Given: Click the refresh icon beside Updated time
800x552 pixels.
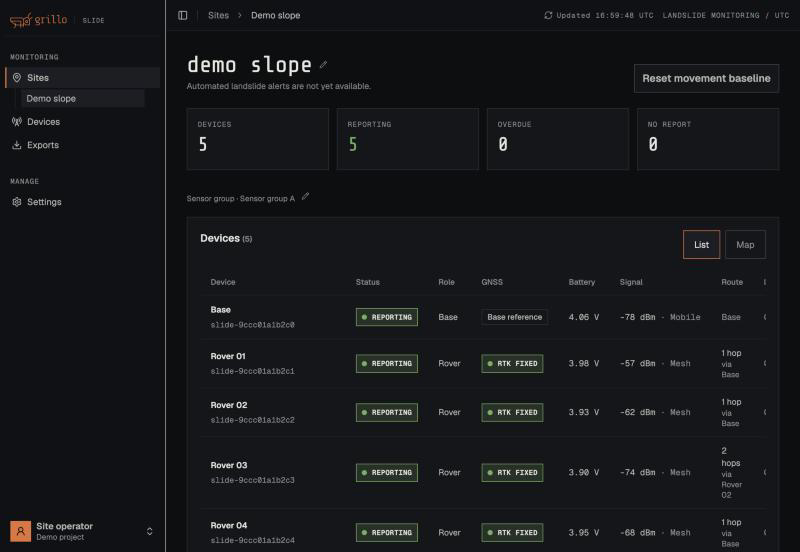Looking at the screenshot, I should 548,15.
